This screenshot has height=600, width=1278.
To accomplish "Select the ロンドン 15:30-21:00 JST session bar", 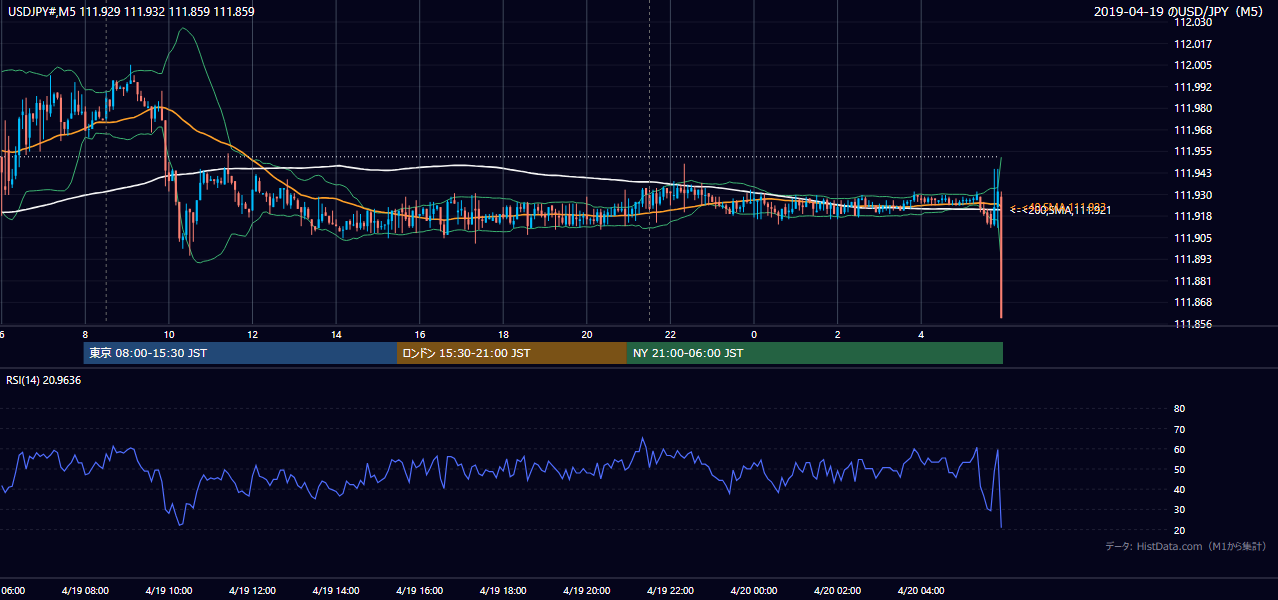I will coord(512,353).
